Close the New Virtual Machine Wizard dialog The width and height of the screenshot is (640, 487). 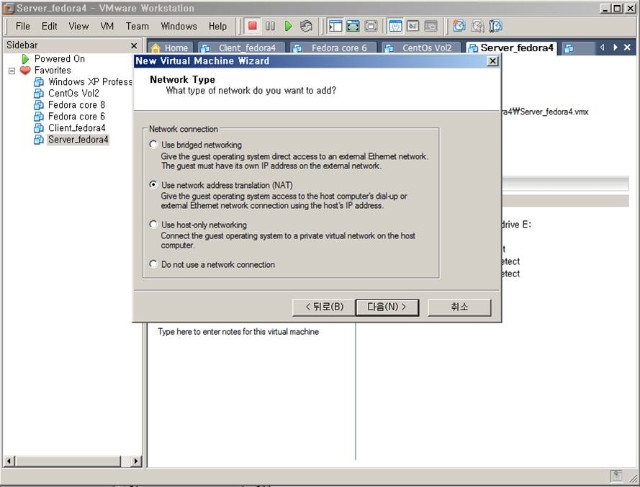(x=493, y=61)
